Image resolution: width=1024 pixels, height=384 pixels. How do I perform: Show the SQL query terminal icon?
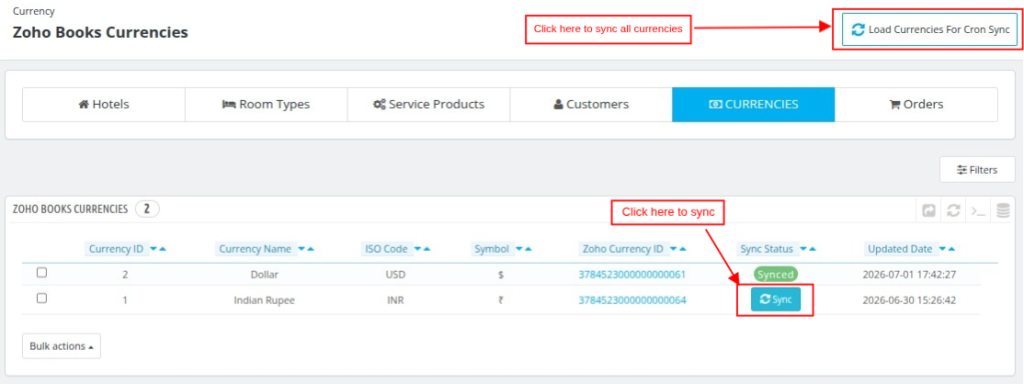[978, 211]
